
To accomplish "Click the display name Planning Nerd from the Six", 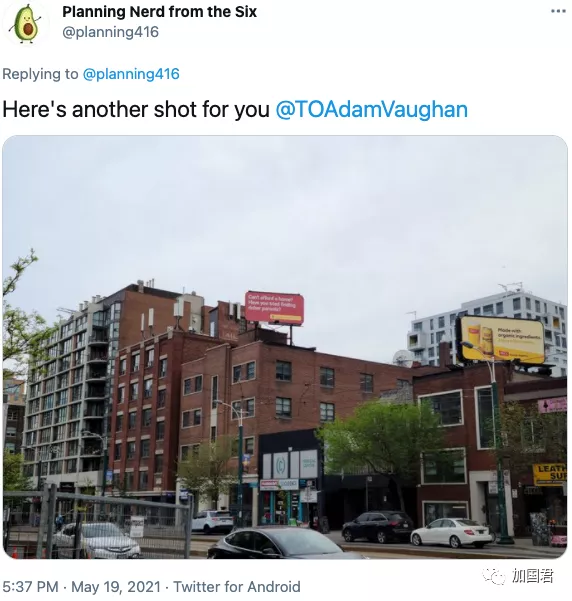I will pyautogui.click(x=159, y=12).
